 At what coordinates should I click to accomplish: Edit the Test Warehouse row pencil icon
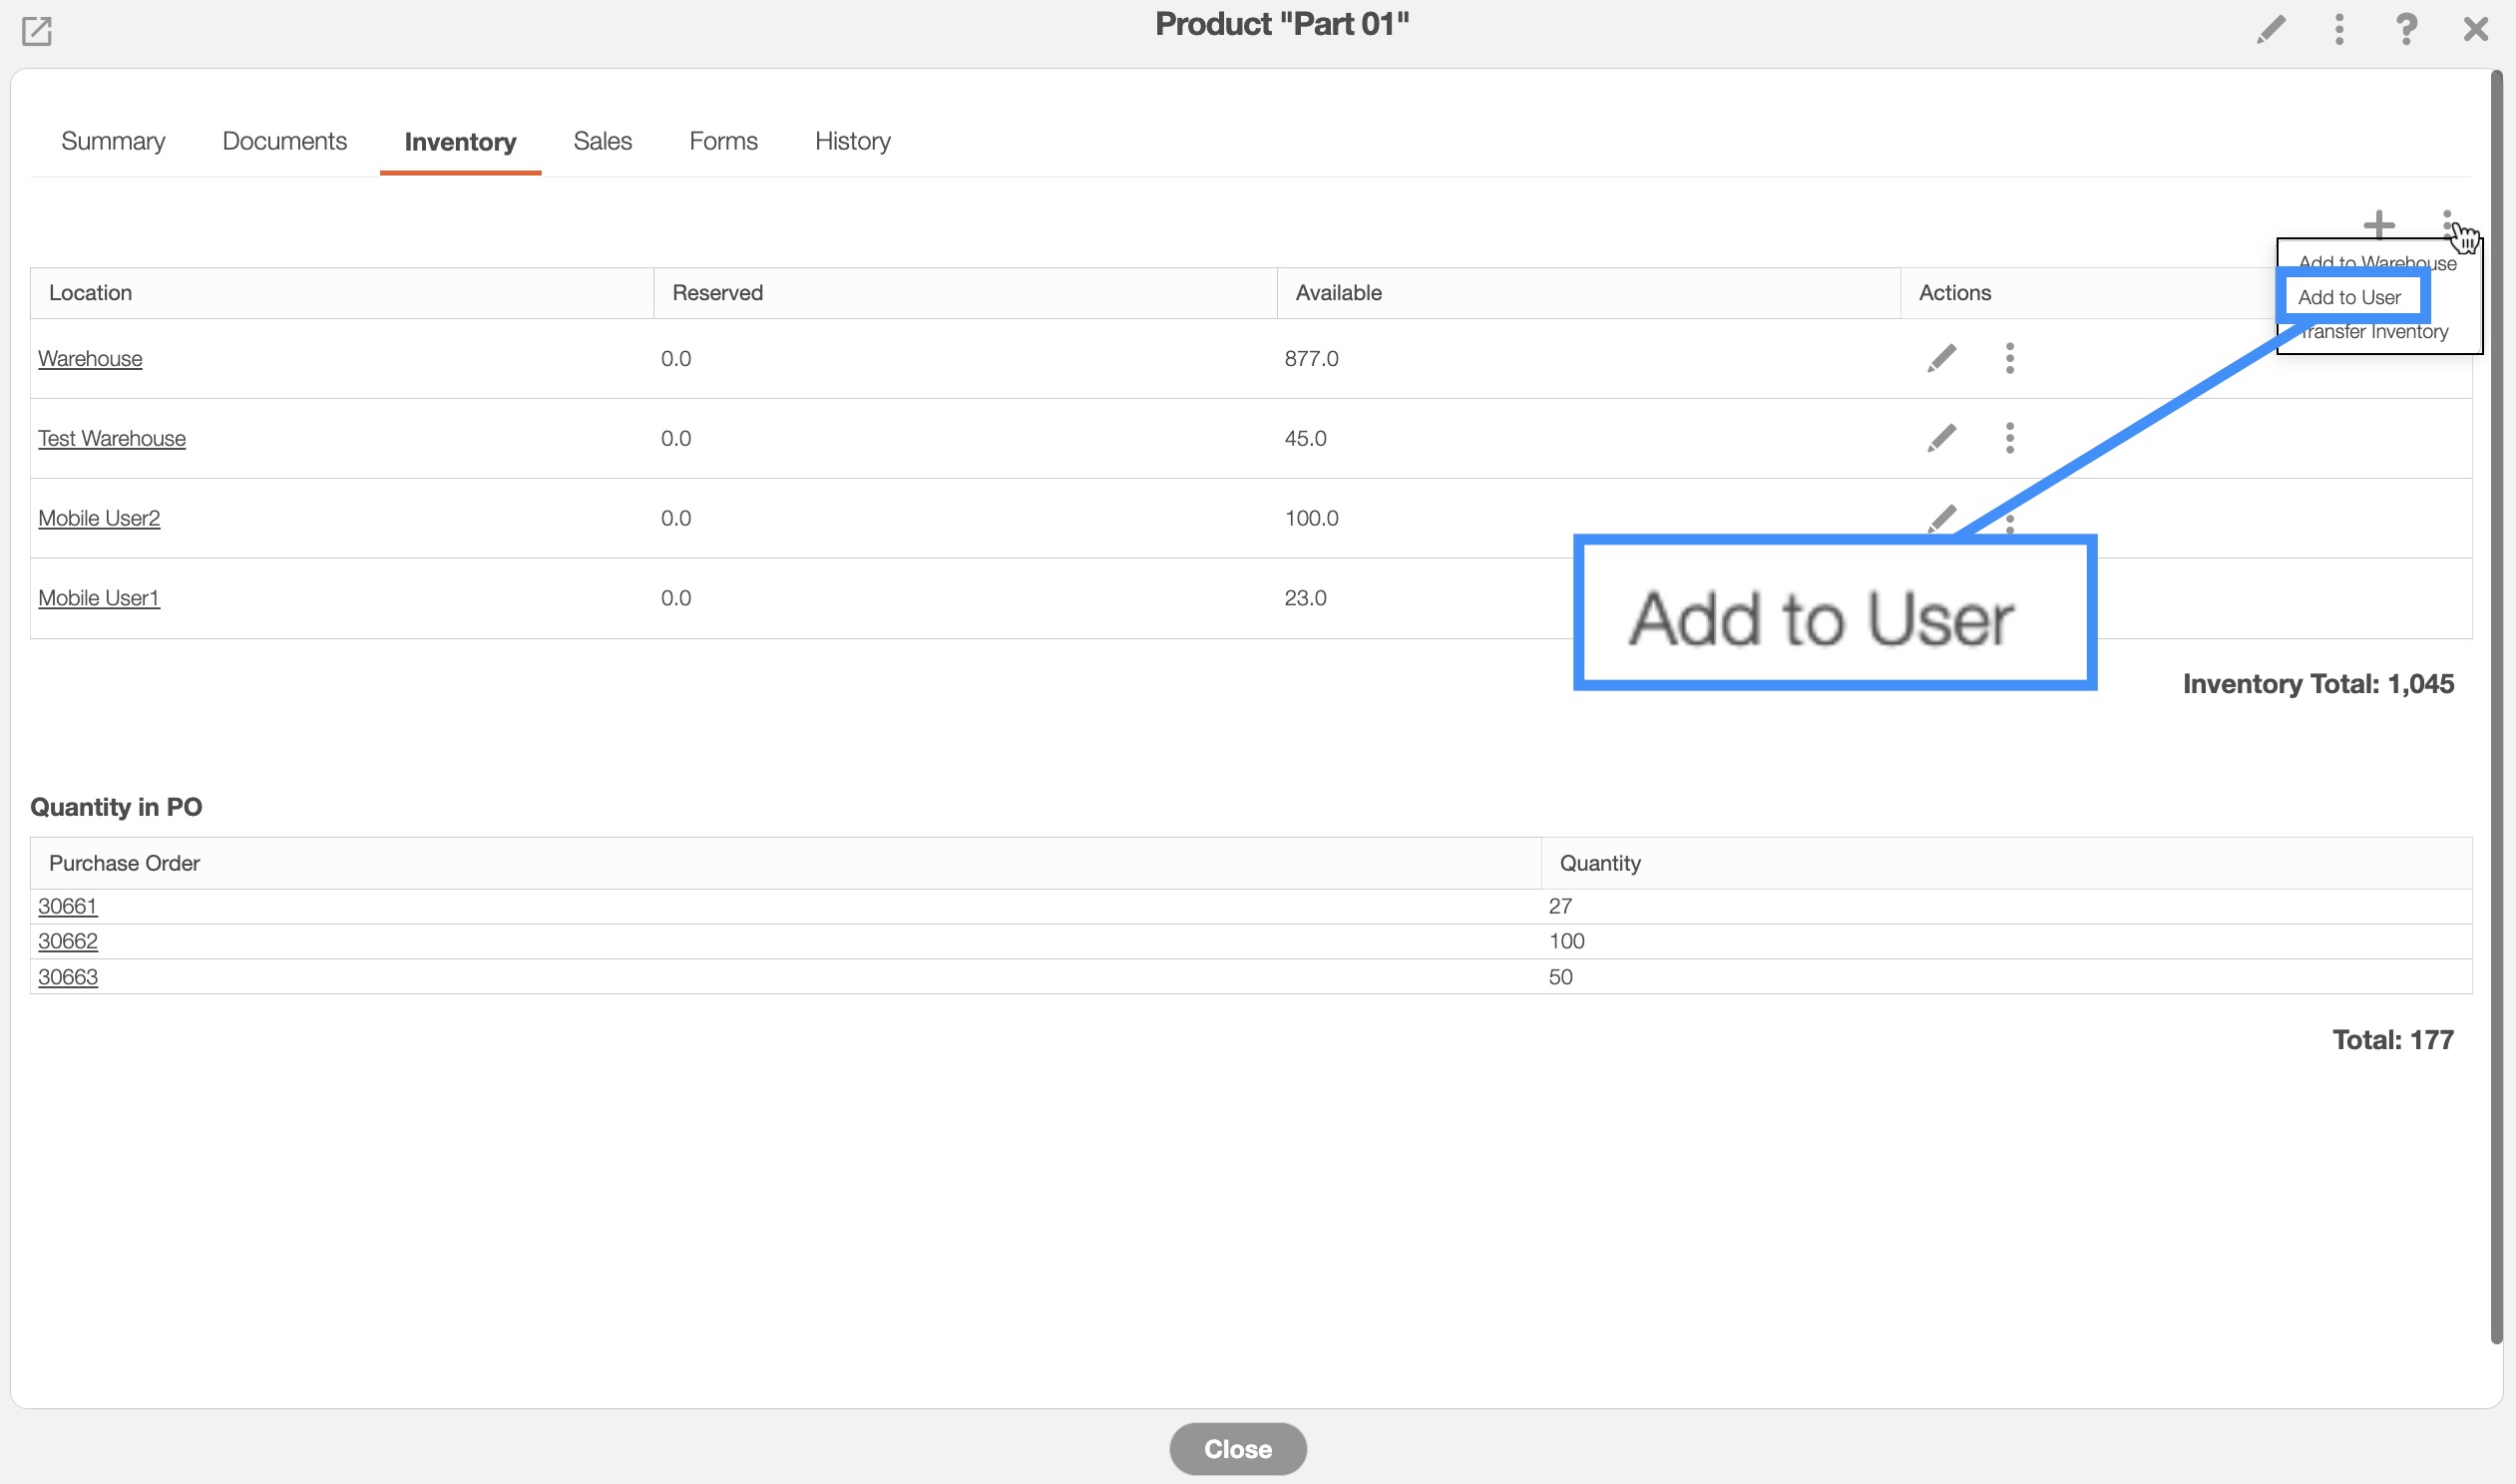[x=1941, y=438]
